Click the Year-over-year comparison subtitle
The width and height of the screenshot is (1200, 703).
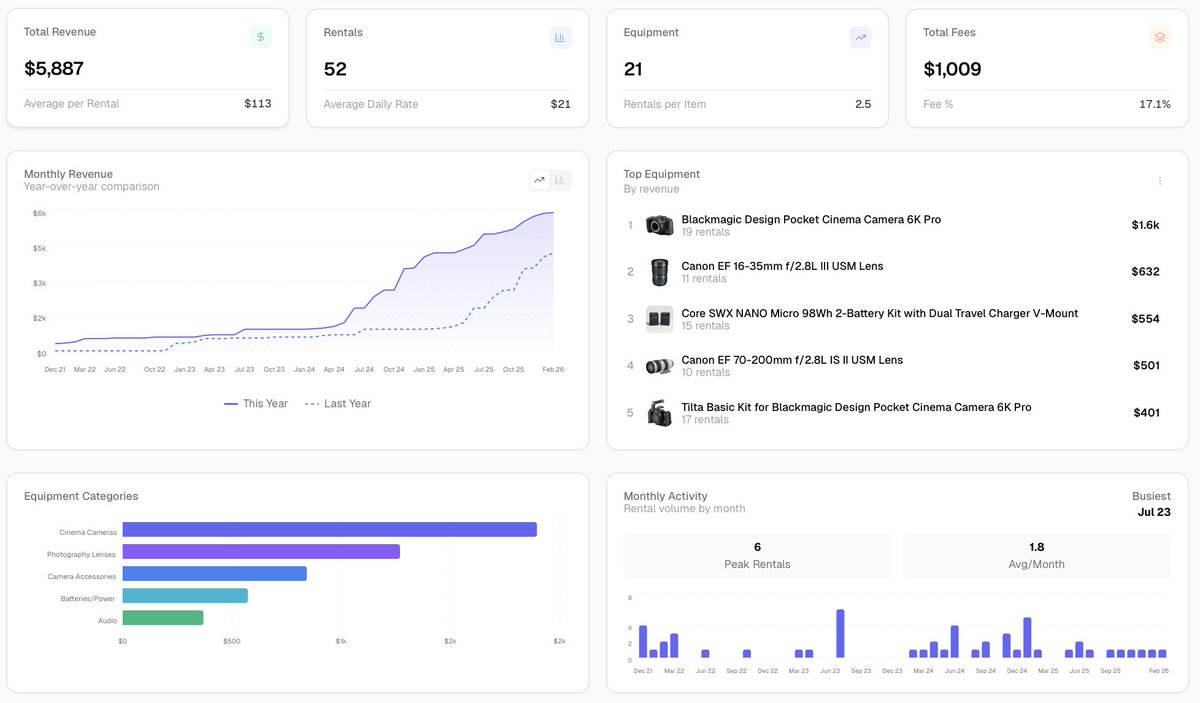[92, 187]
